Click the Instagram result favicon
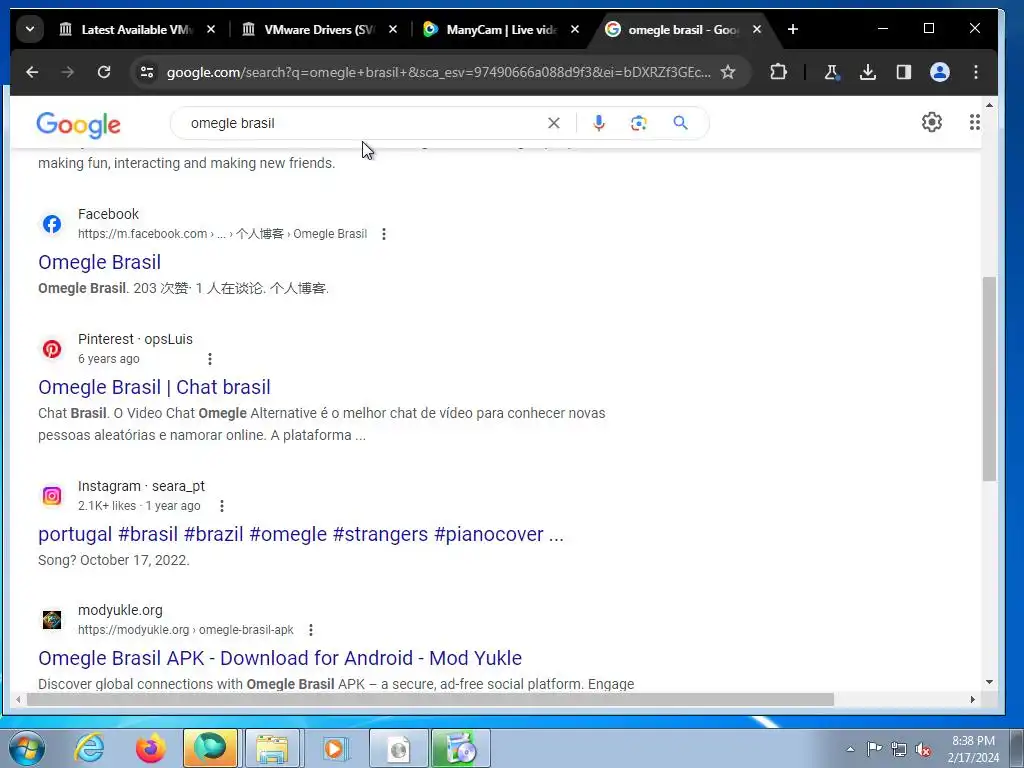The image size is (1024, 768). (52, 496)
